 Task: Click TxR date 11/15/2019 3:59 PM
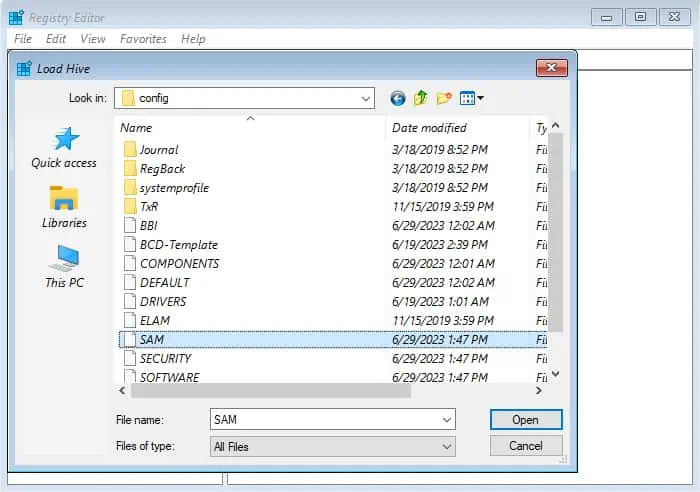pyautogui.click(x=443, y=207)
